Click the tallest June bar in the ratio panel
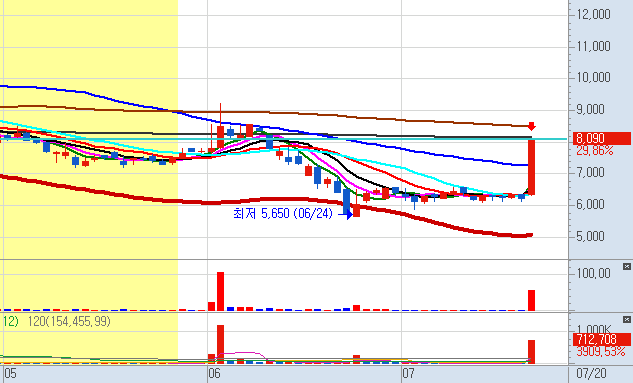Viewport: 633px width, 383px height. [x=220, y=291]
